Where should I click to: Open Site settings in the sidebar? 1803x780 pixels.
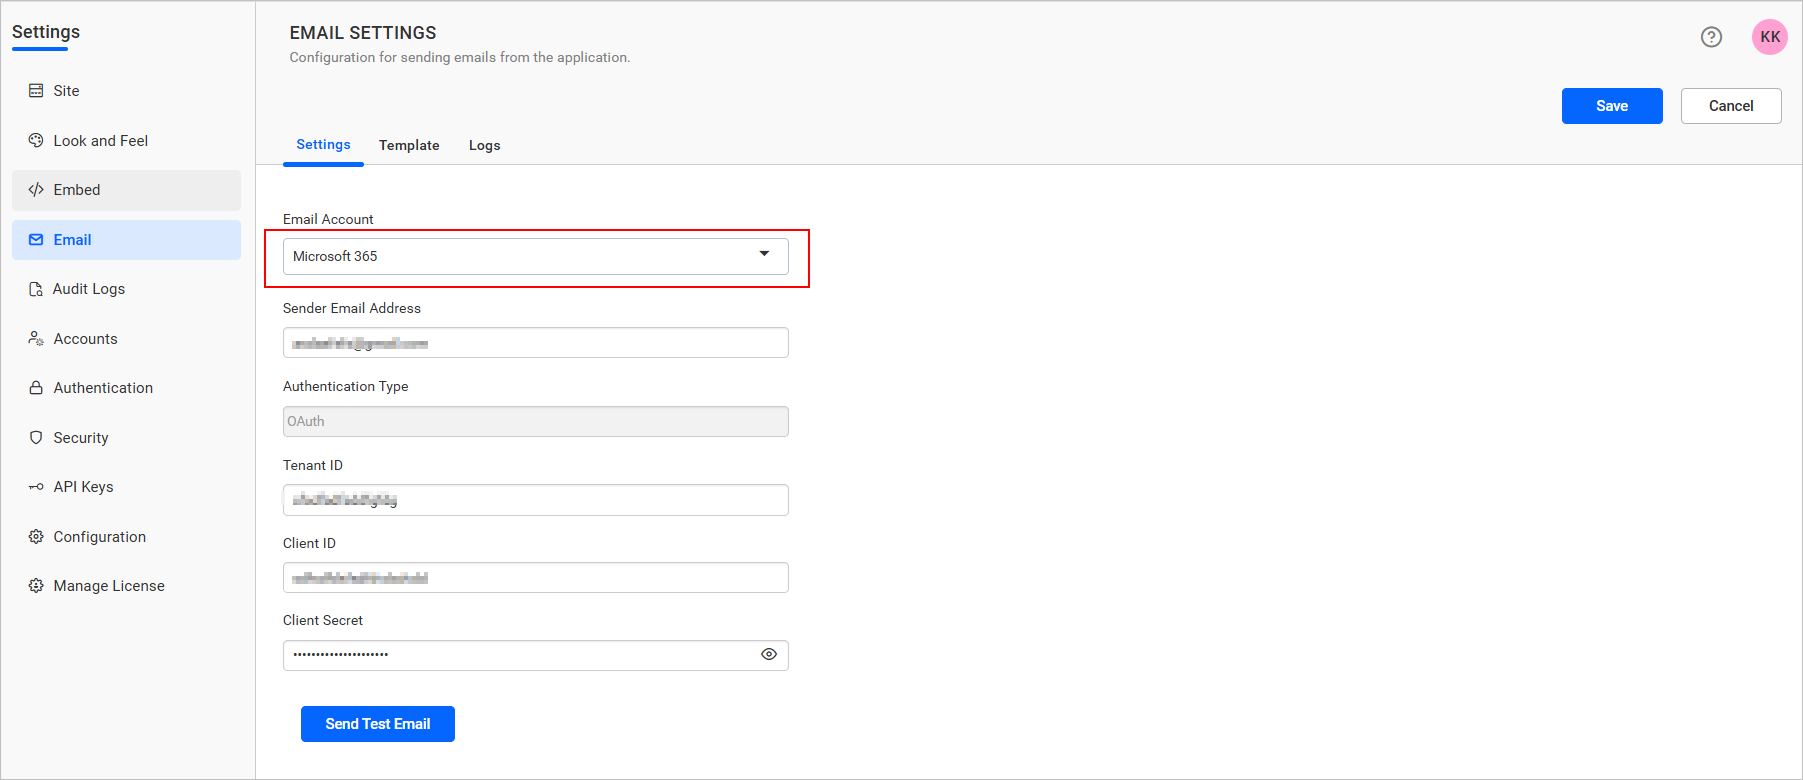click(x=126, y=91)
